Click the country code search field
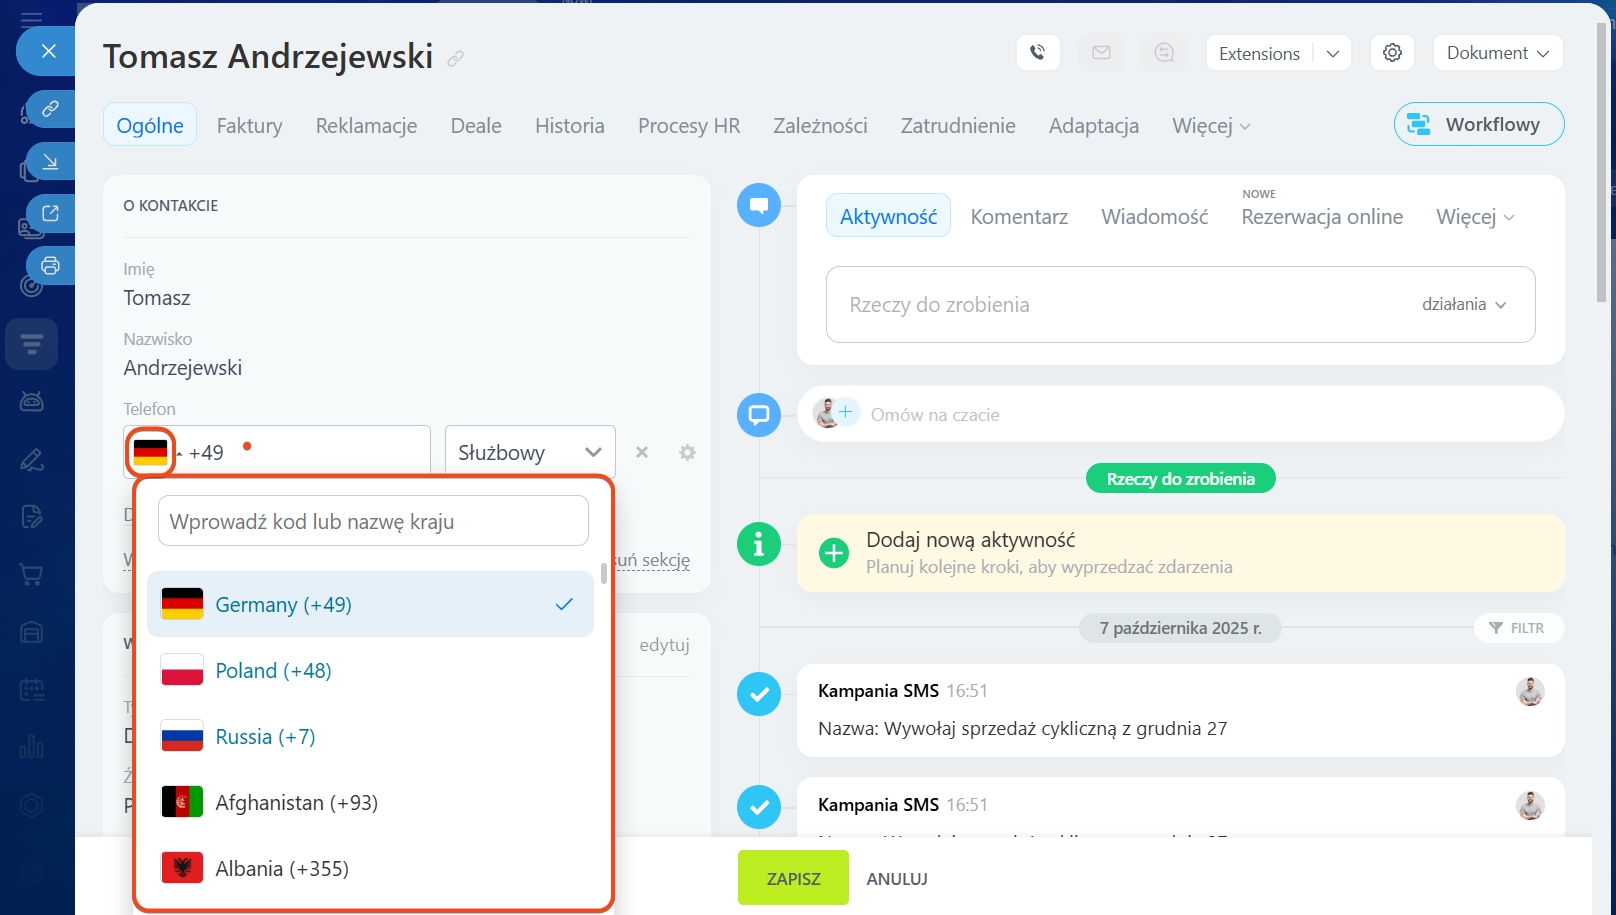 coord(373,522)
